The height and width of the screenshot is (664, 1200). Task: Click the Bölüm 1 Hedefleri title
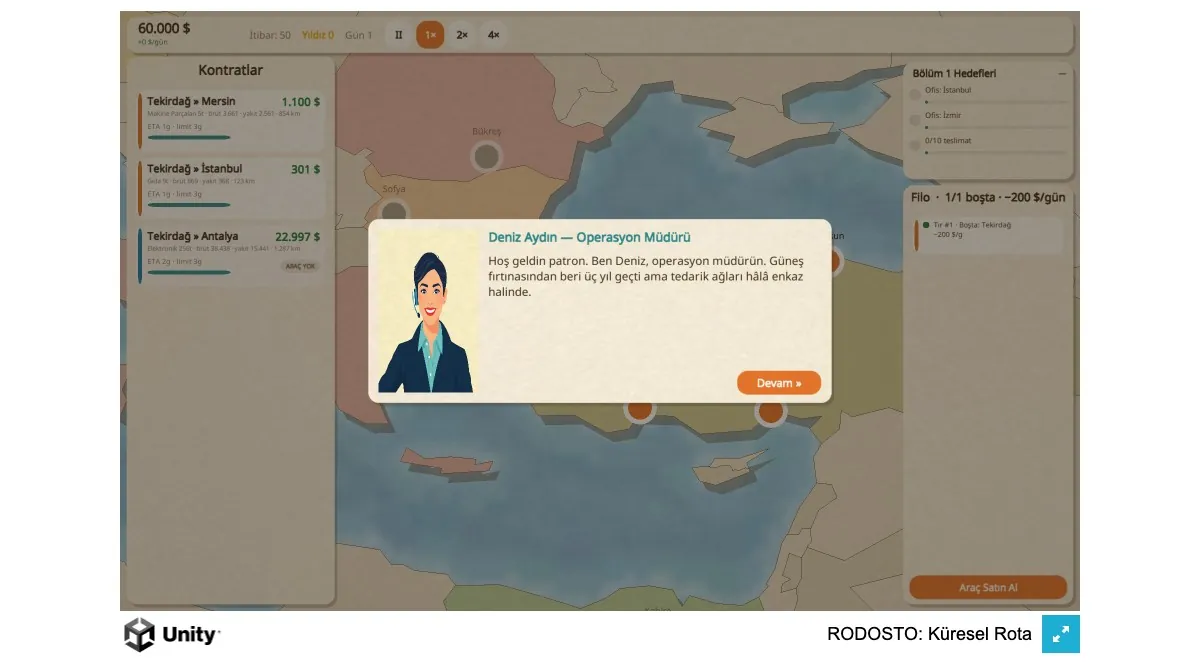click(x=954, y=73)
